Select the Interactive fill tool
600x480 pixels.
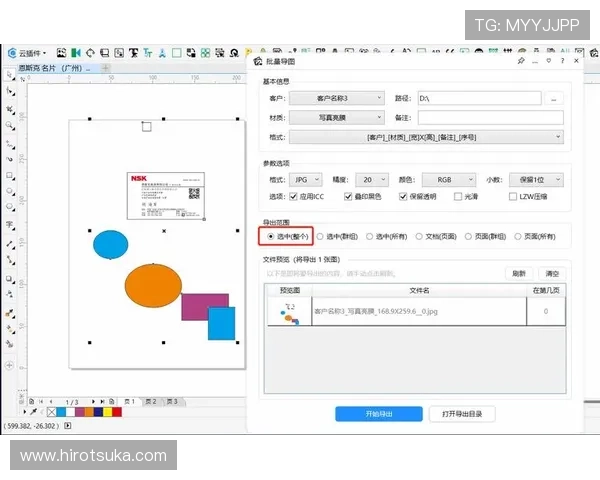pos(10,329)
